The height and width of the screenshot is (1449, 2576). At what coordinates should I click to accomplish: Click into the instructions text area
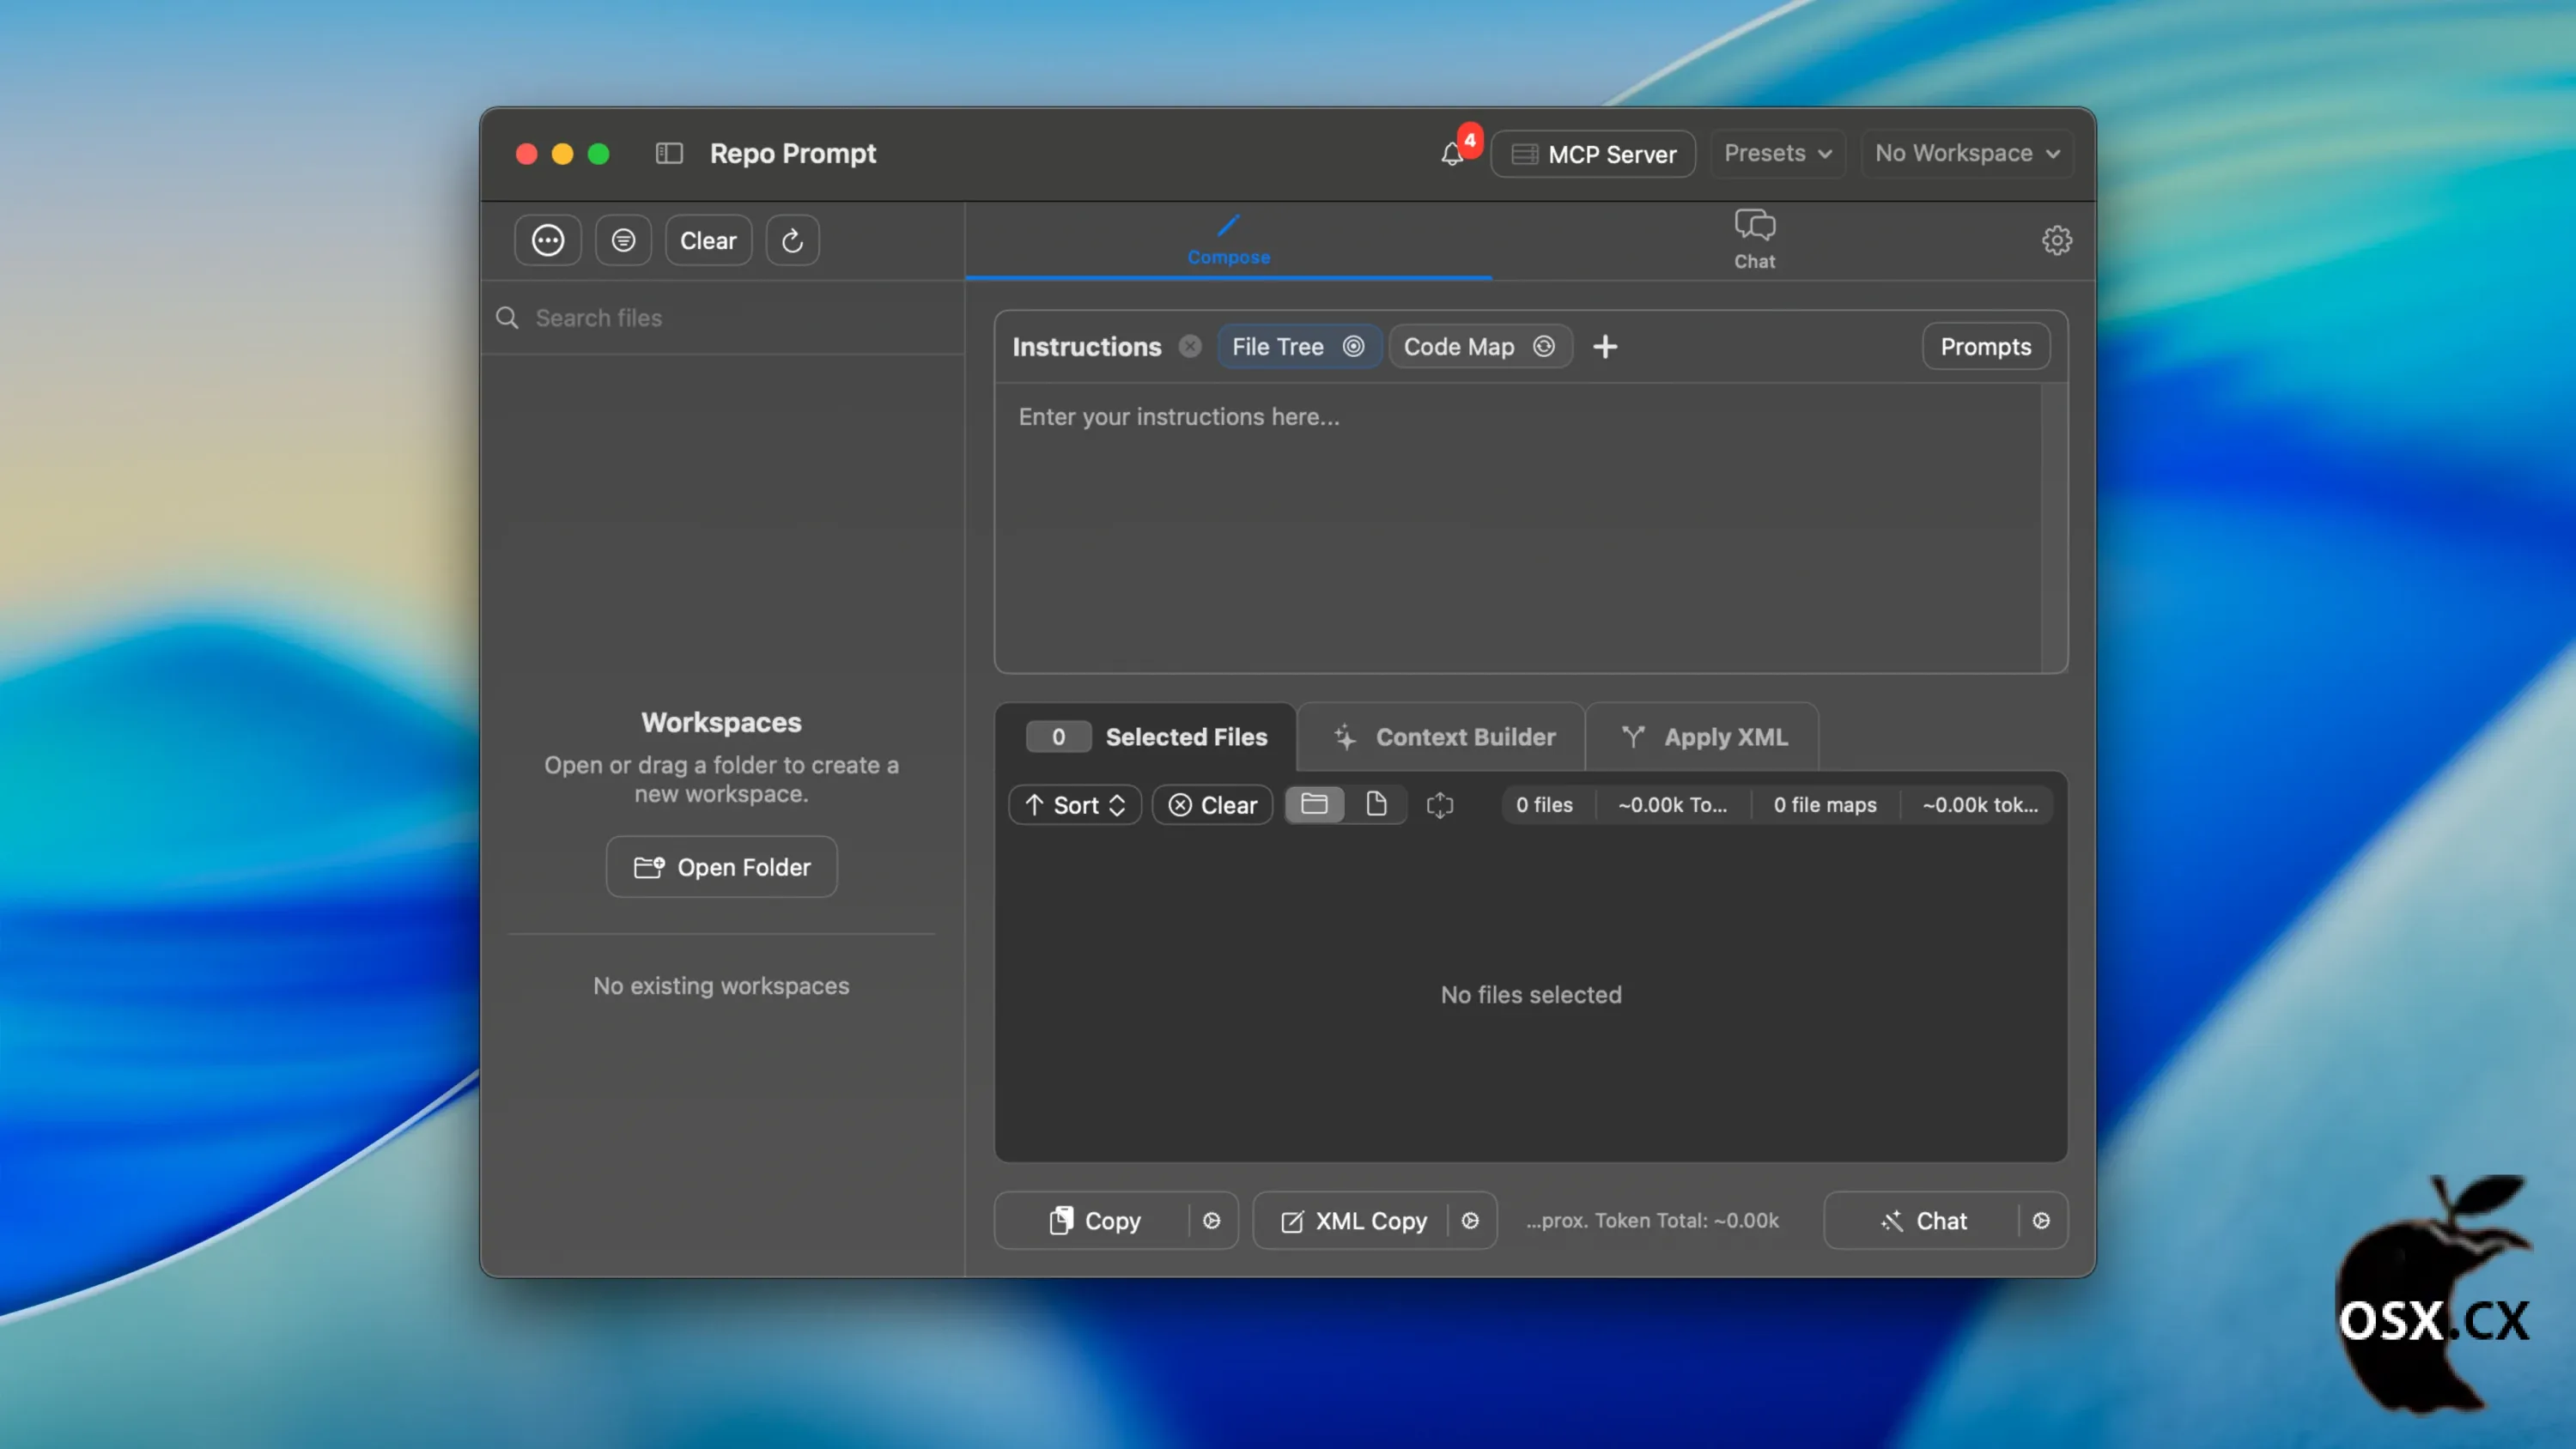1516,527
